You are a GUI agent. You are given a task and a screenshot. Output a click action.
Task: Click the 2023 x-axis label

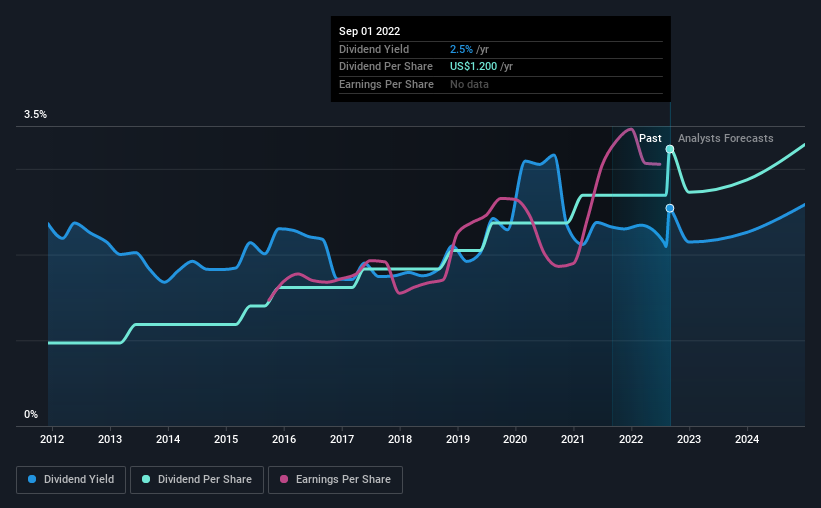click(689, 439)
